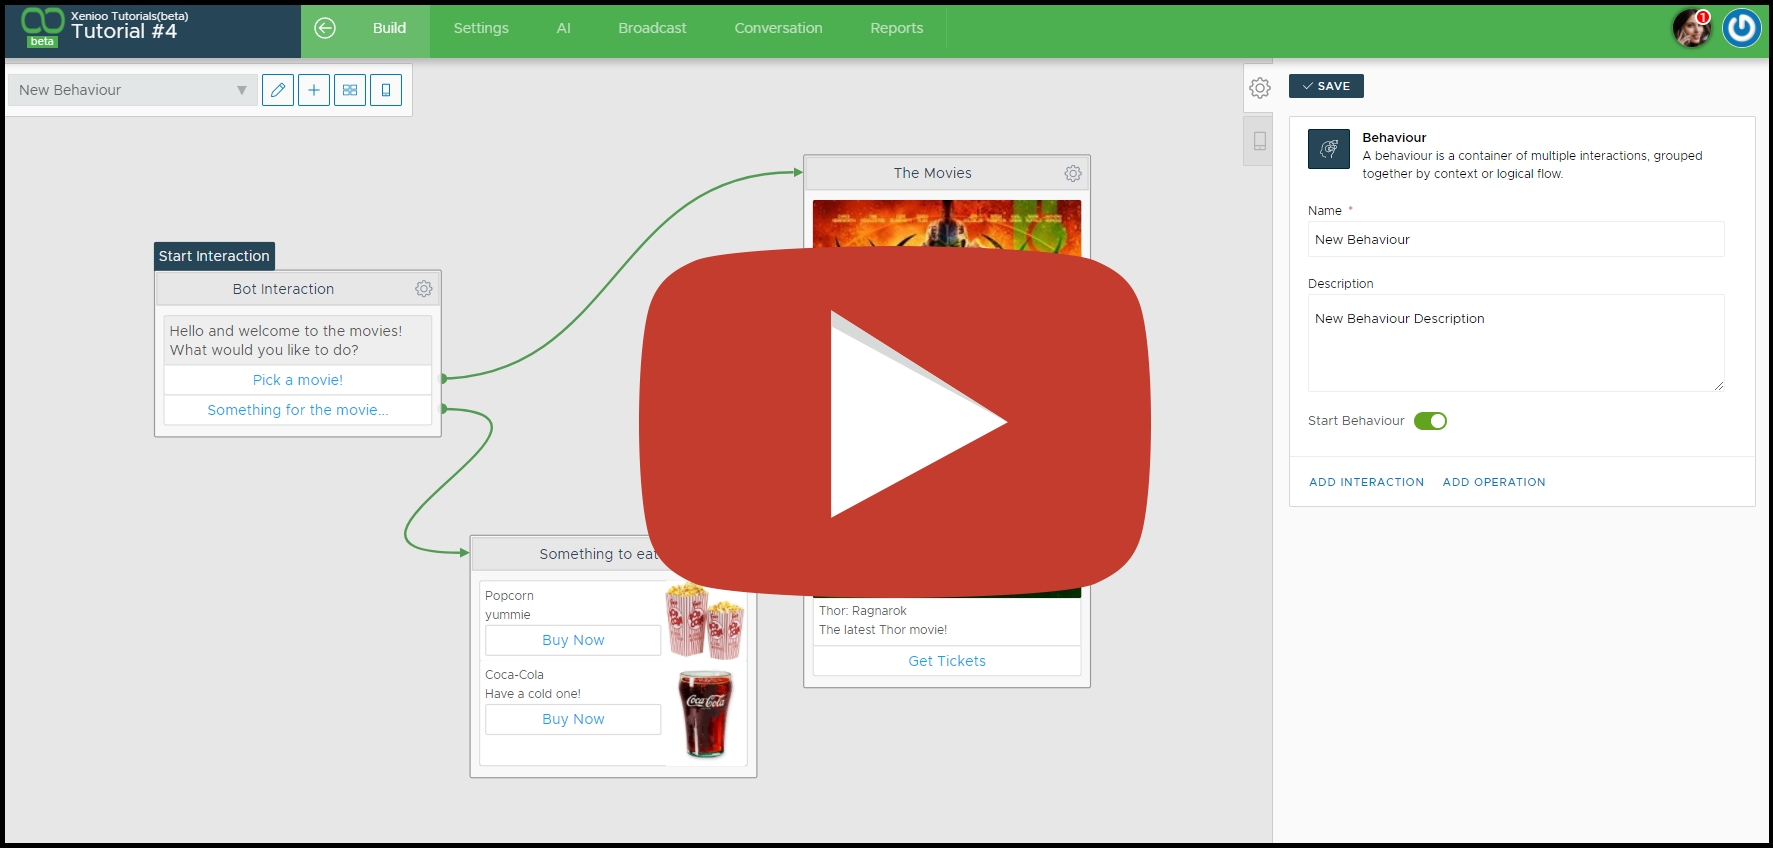Open the Reports tab

tap(897, 28)
